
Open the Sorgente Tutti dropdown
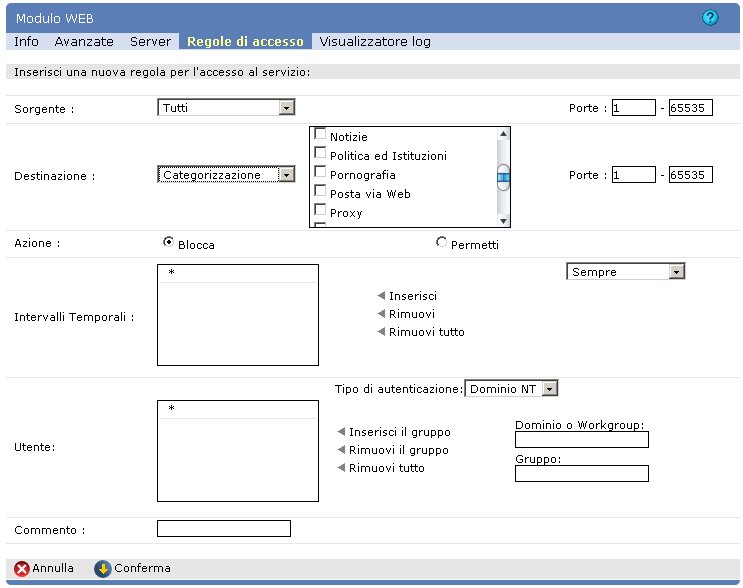click(286, 108)
